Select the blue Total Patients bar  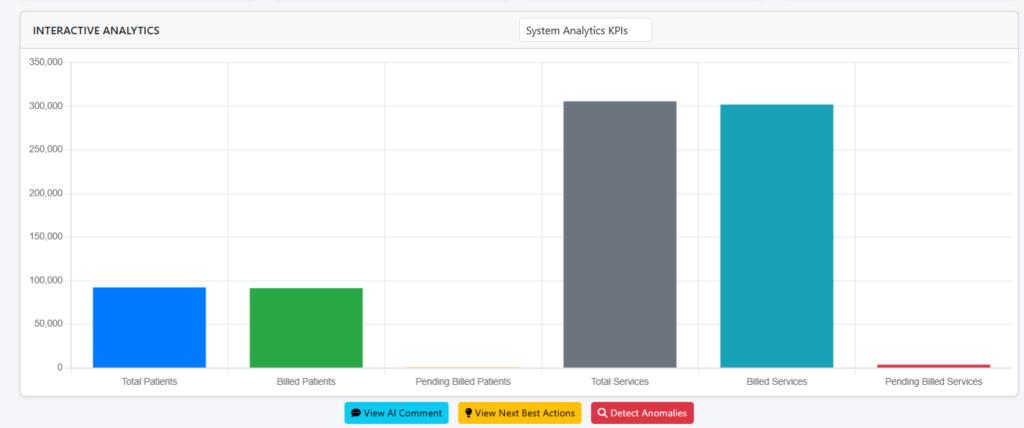pyautogui.click(x=149, y=327)
